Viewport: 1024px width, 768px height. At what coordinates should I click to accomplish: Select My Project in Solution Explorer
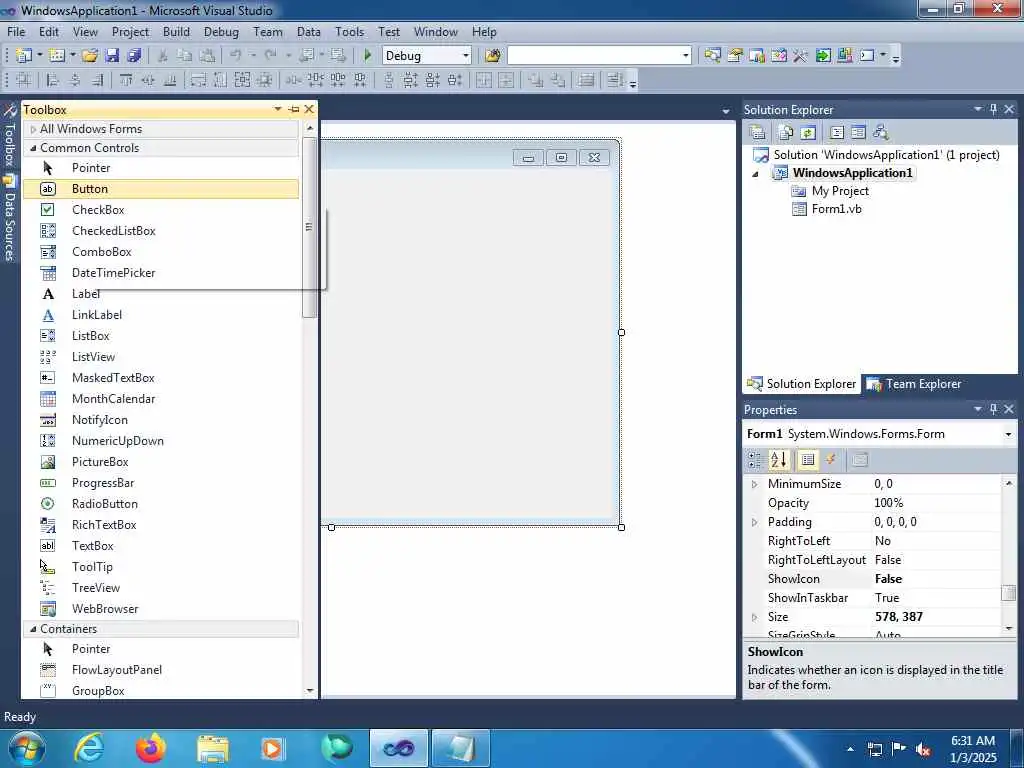click(840, 191)
